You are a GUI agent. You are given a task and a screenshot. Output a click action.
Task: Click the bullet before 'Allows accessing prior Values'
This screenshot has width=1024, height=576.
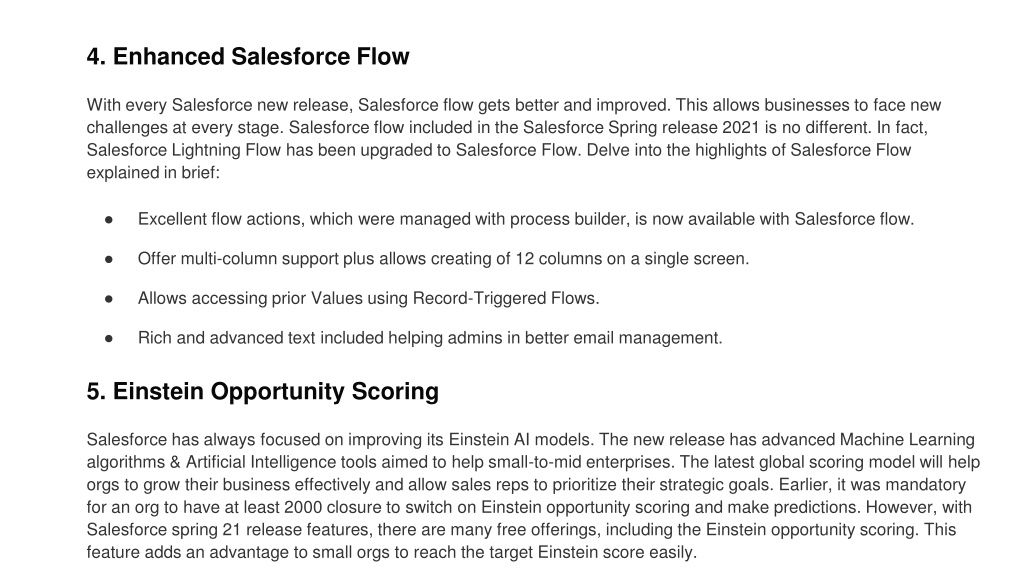coord(108,300)
